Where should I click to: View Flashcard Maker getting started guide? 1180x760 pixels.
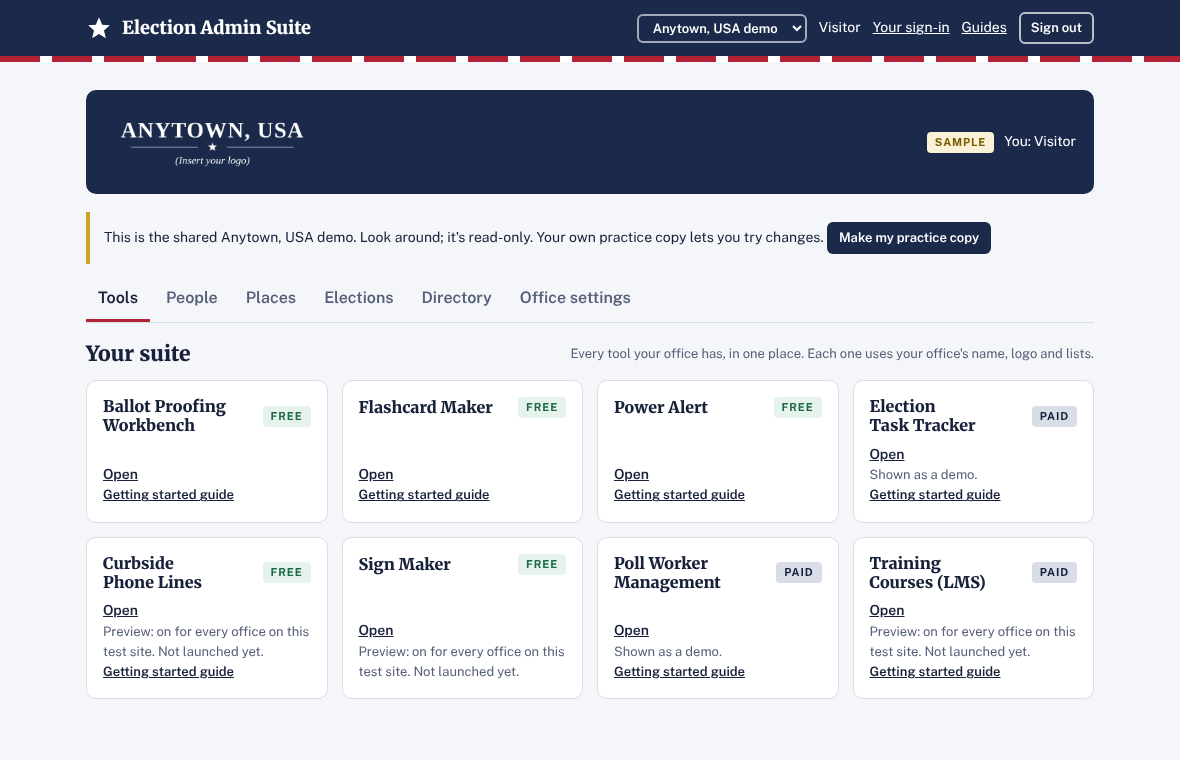pos(424,494)
